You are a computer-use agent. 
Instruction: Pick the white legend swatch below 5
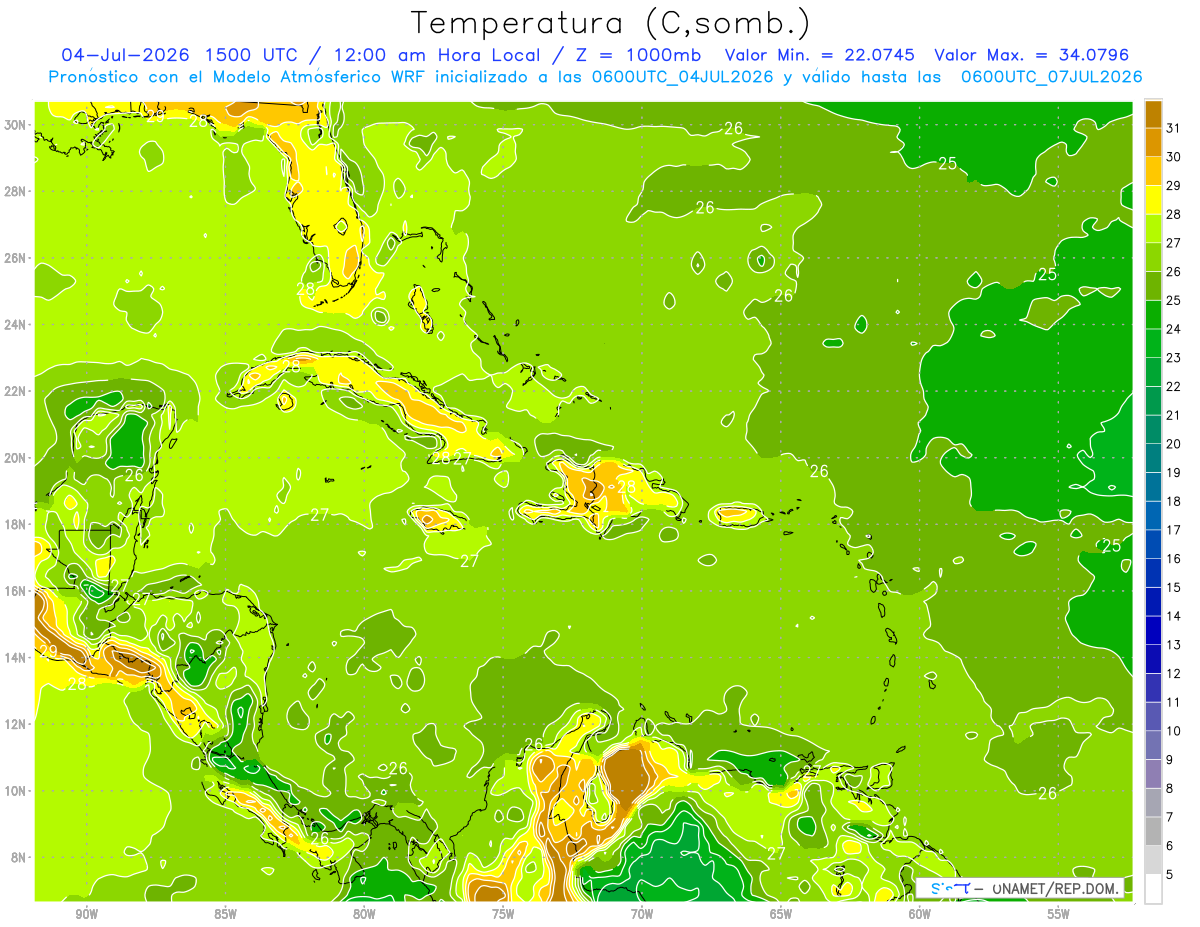point(1153,889)
